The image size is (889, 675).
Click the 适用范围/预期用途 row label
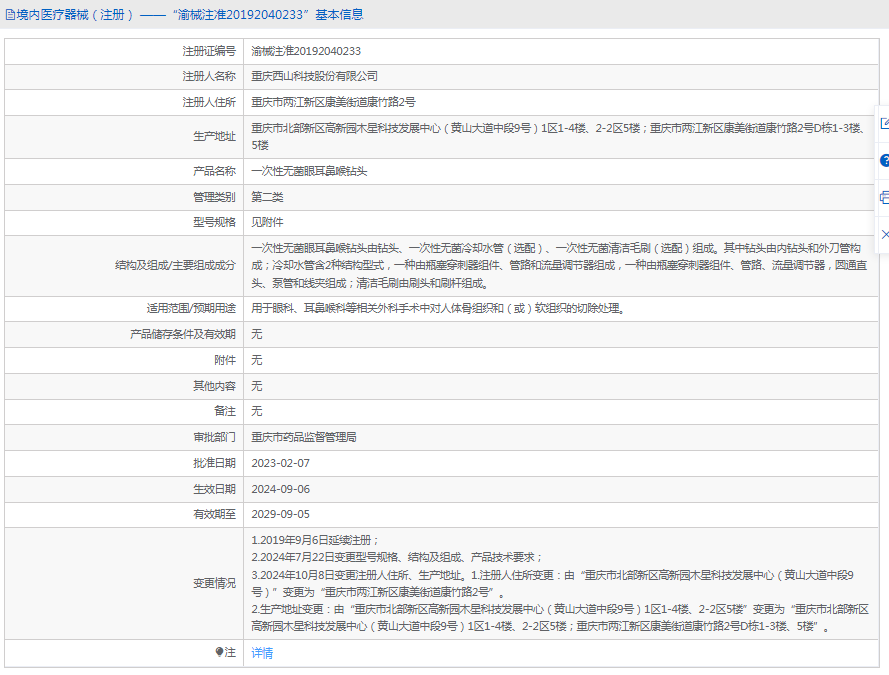point(191,308)
